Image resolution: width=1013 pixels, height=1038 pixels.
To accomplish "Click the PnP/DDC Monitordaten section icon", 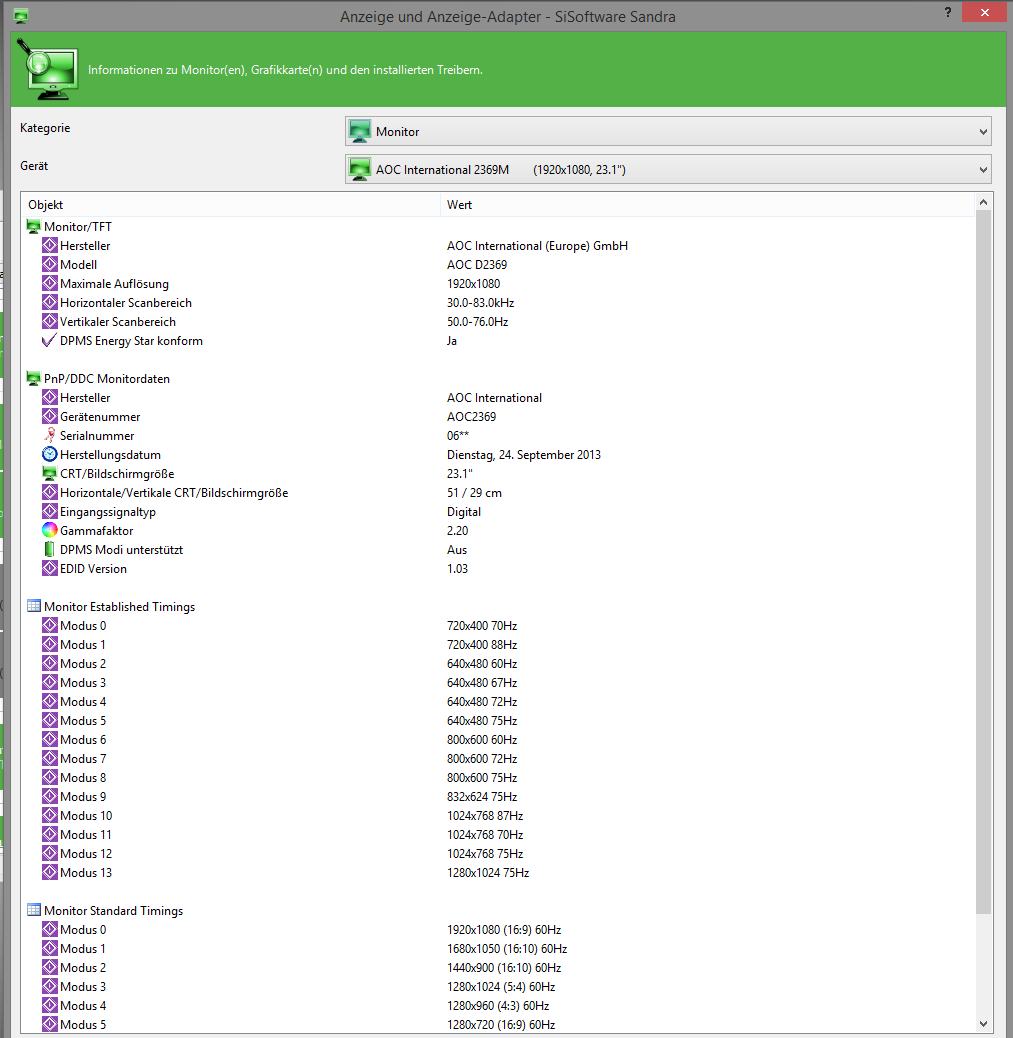I will (33, 379).
